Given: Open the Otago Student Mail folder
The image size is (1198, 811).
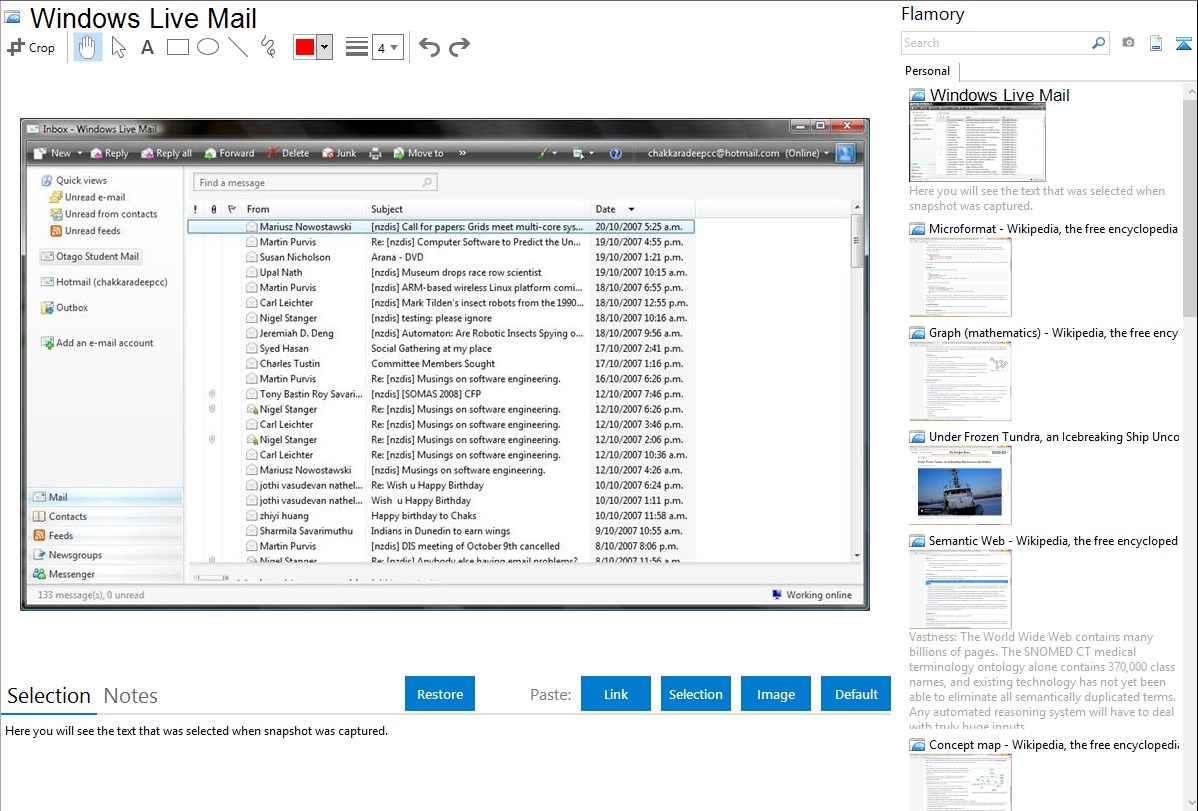Looking at the screenshot, I should pyautogui.click(x=90, y=257).
